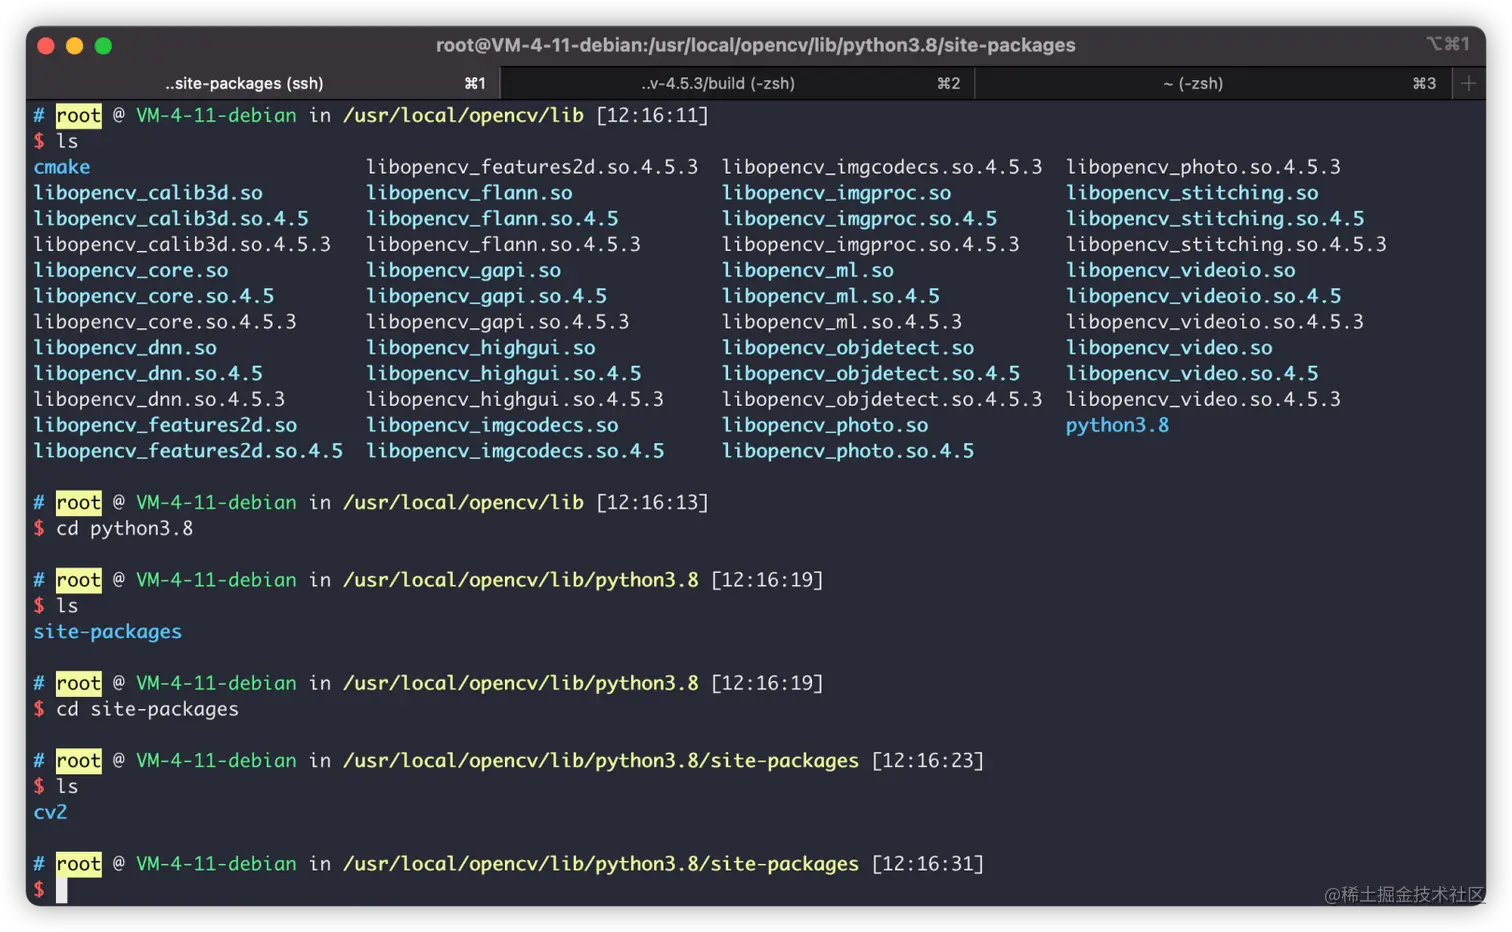Click libopencv_video.so entry
Viewport: 1512px width, 932px height.
tap(1169, 348)
